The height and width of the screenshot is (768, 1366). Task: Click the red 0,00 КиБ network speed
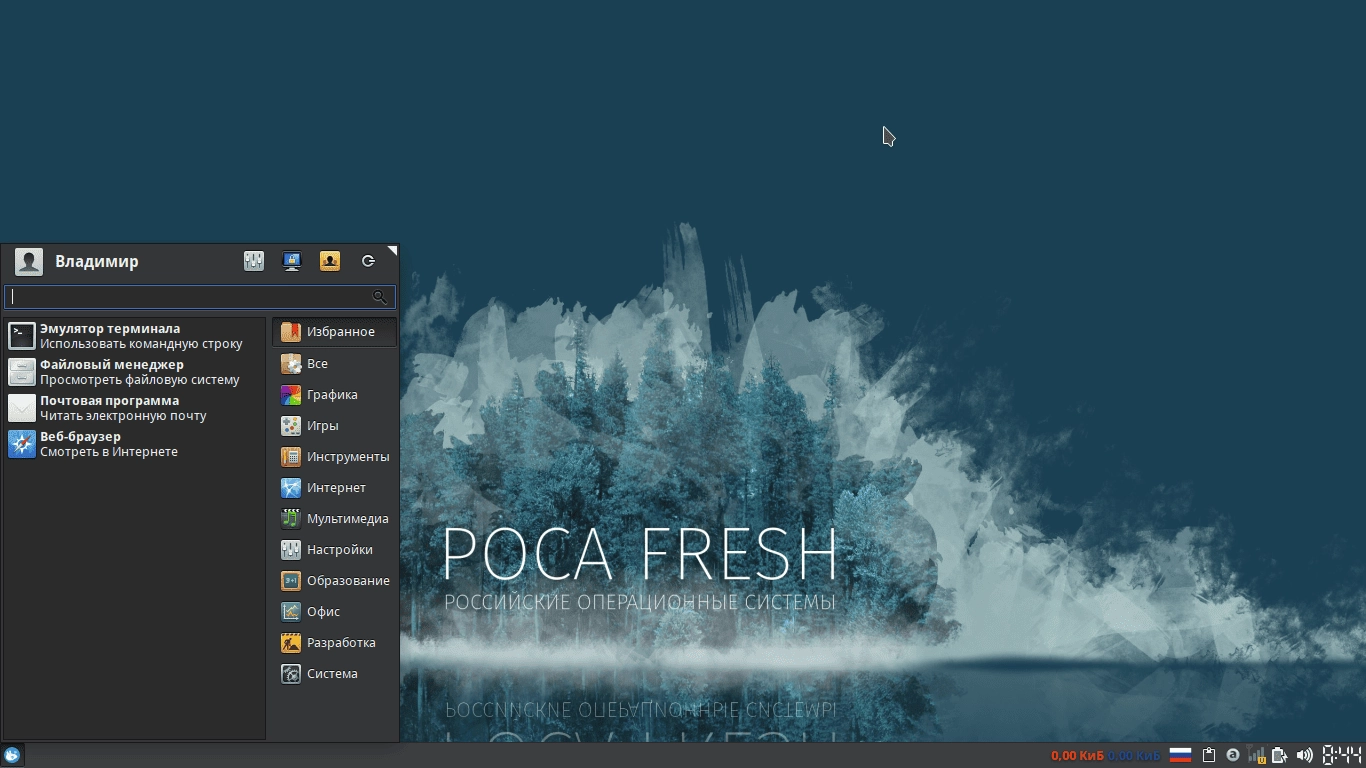click(x=1077, y=755)
